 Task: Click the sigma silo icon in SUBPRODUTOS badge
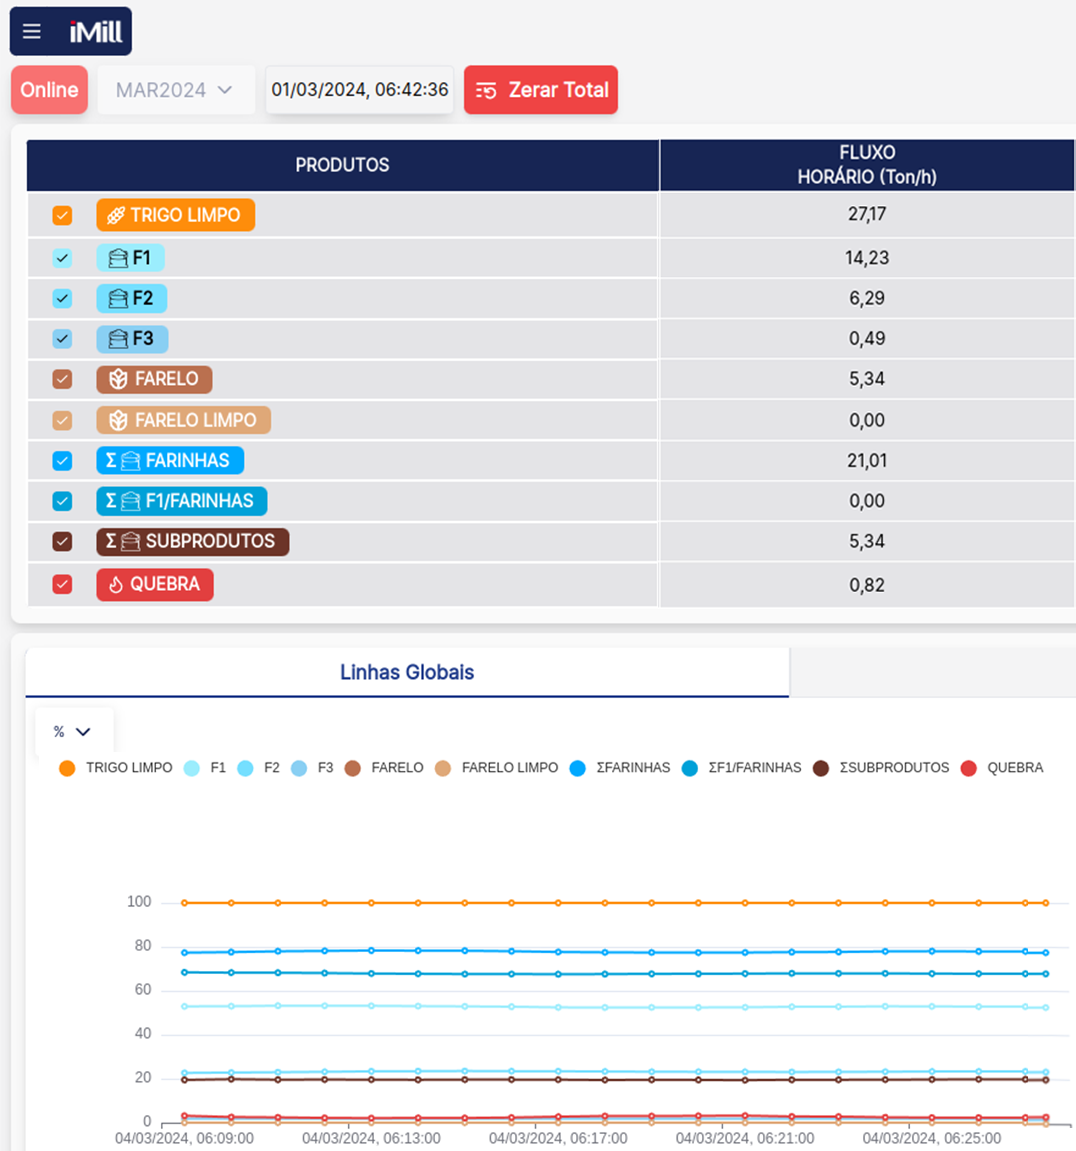[123, 542]
